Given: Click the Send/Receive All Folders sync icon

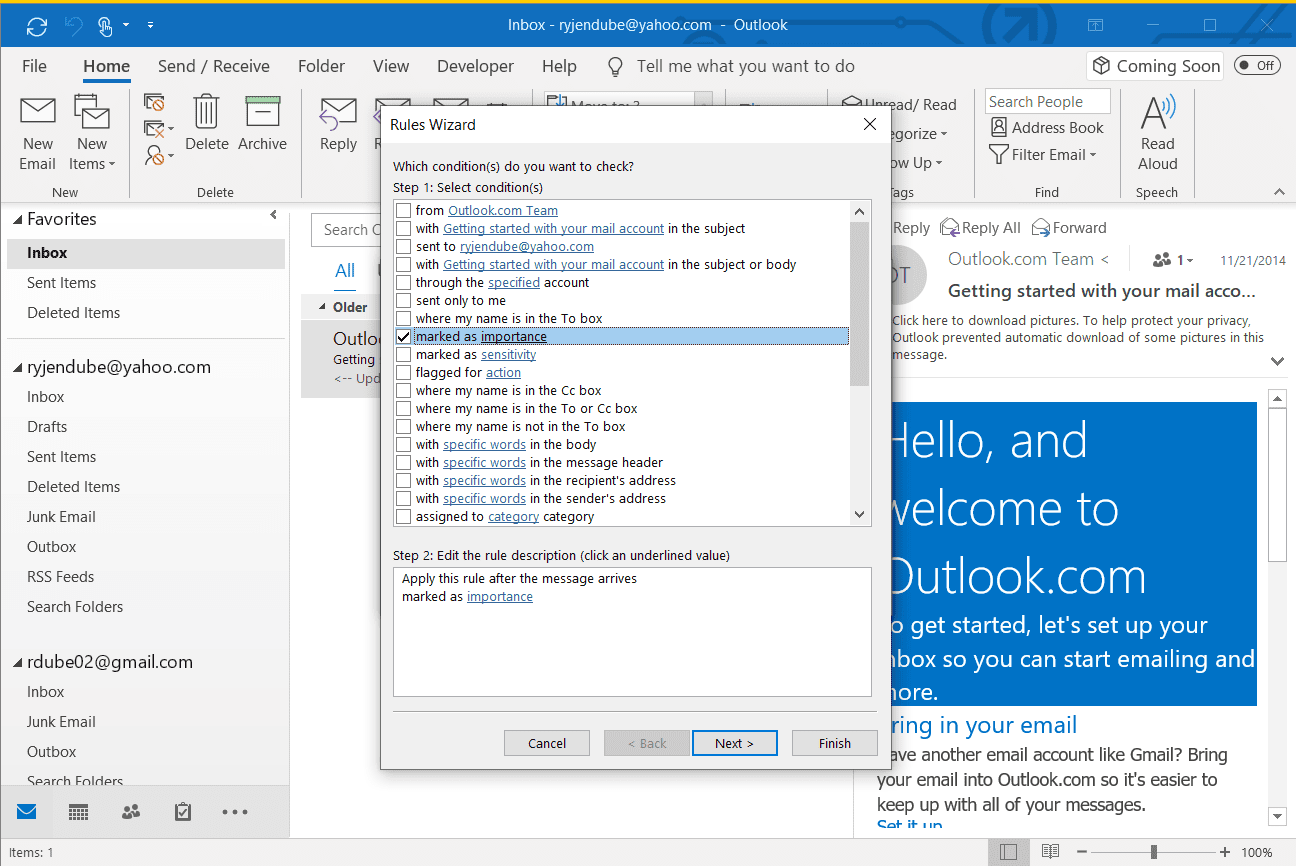Looking at the screenshot, I should pyautogui.click(x=37, y=25).
